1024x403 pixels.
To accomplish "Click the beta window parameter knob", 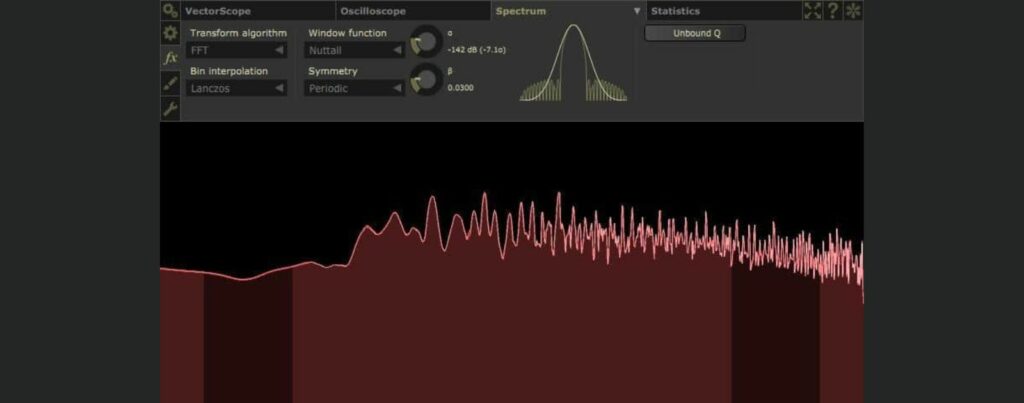I will [x=426, y=79].
